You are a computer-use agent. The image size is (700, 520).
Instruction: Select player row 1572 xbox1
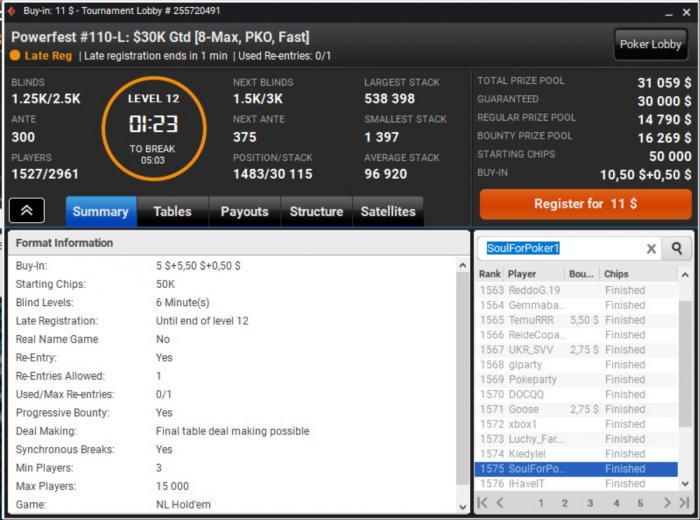(x=577, y=424)
